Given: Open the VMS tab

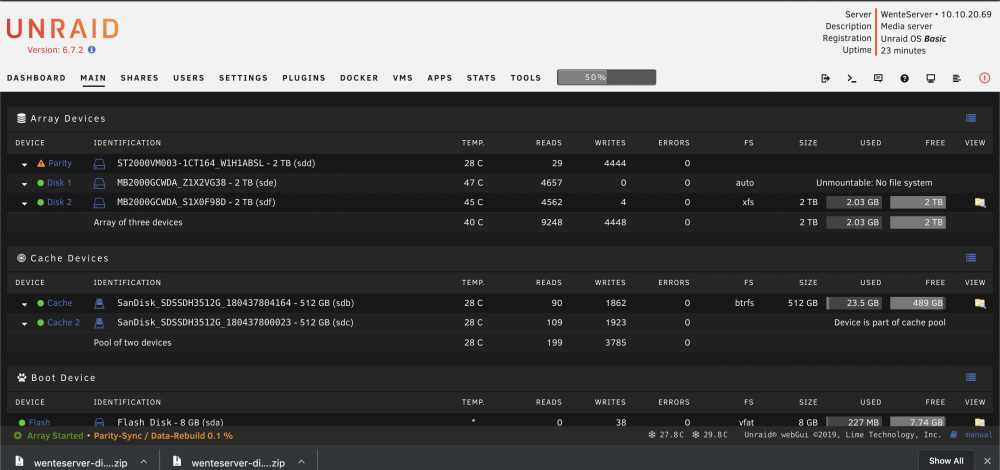Looking at the screenshot, I should (402, 78).
